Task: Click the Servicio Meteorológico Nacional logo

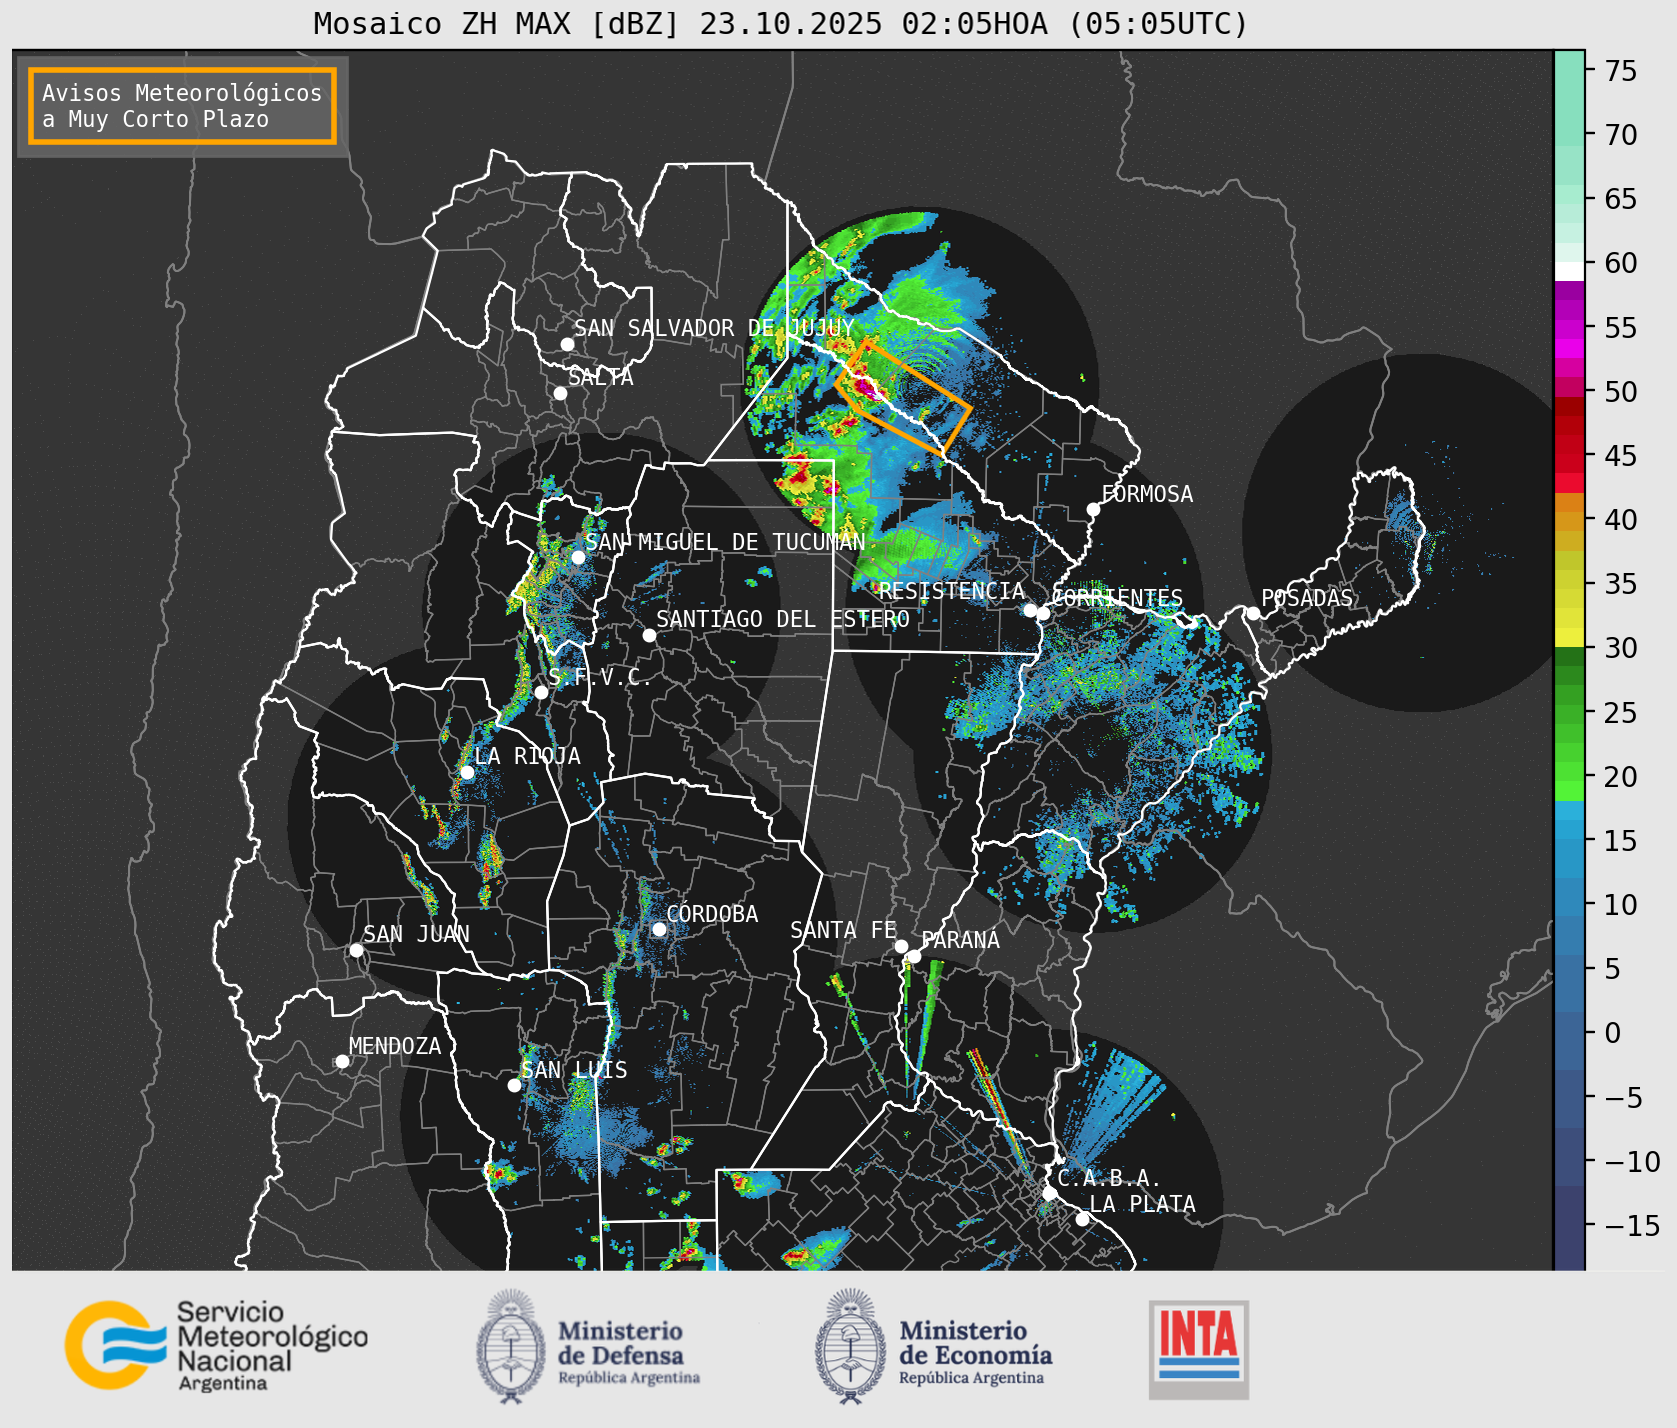Action: pyautogui.click(x=216, y=1346)
